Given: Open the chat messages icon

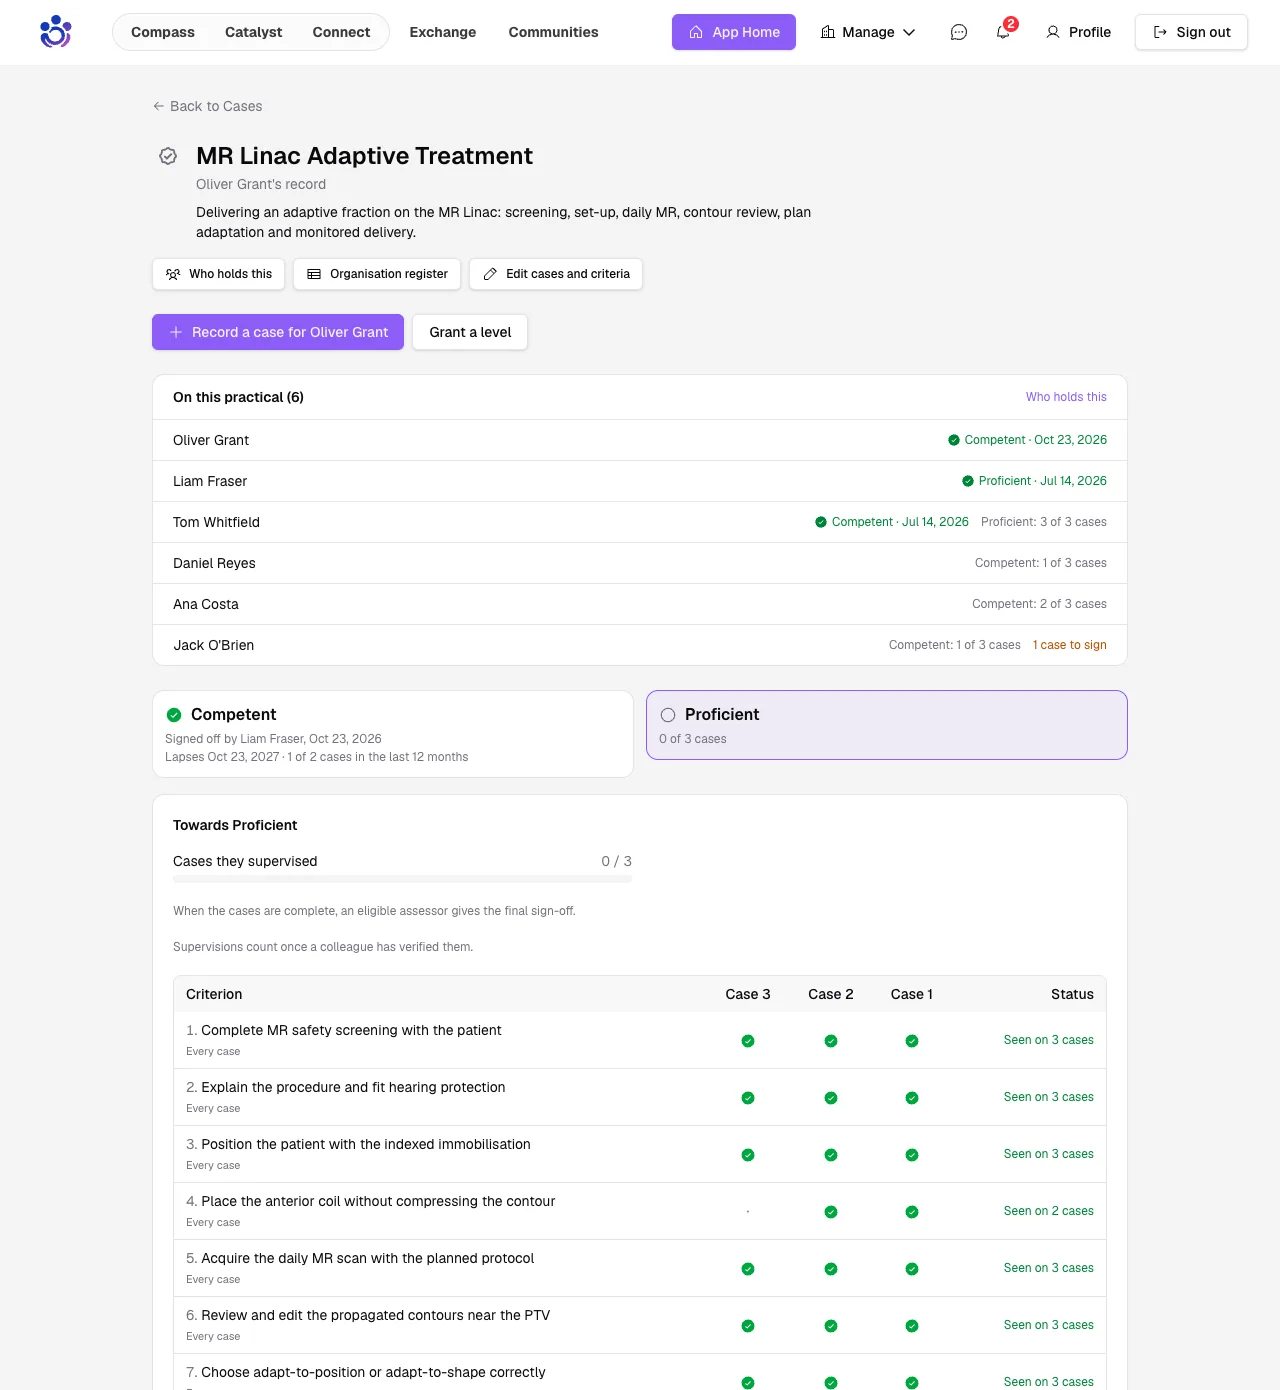Looking at the screenshot, I should pyautogui.click(x=958, y=32).
